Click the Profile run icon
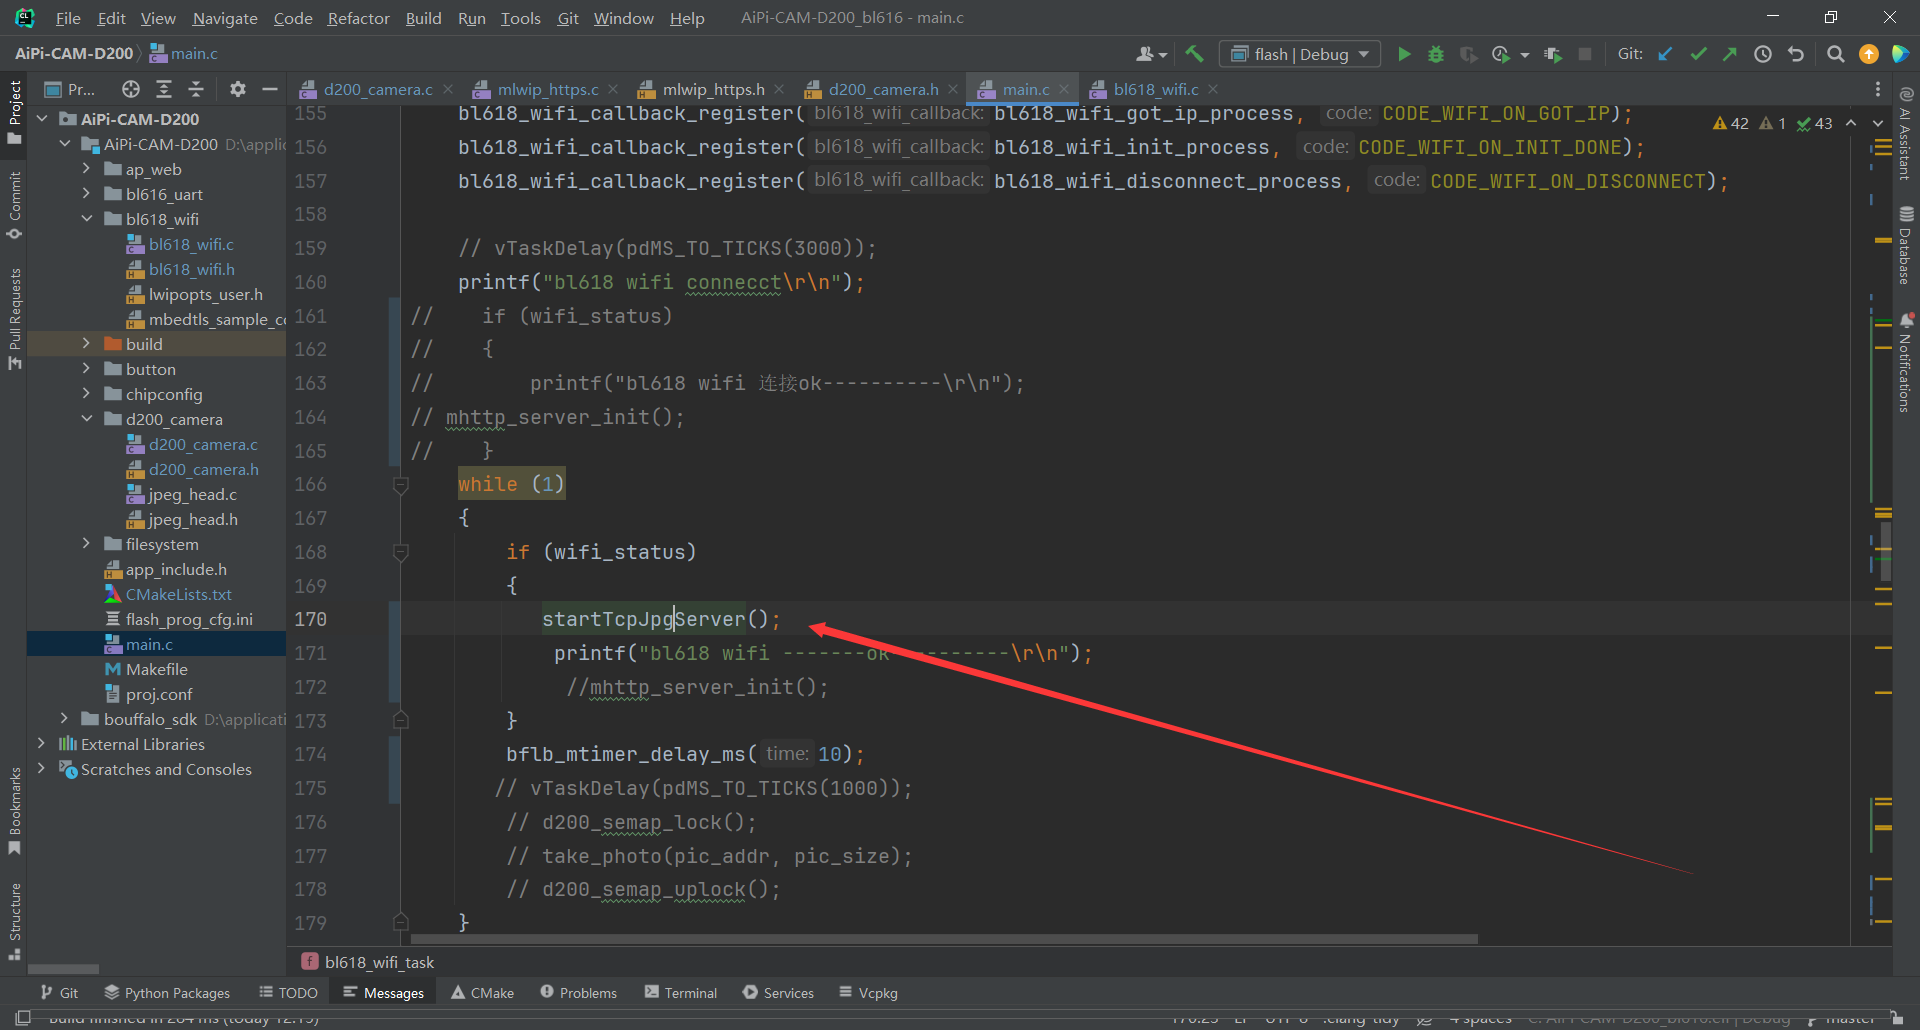The image size is (1920, 1030). pyautogui.click(x=1501, y=54)
